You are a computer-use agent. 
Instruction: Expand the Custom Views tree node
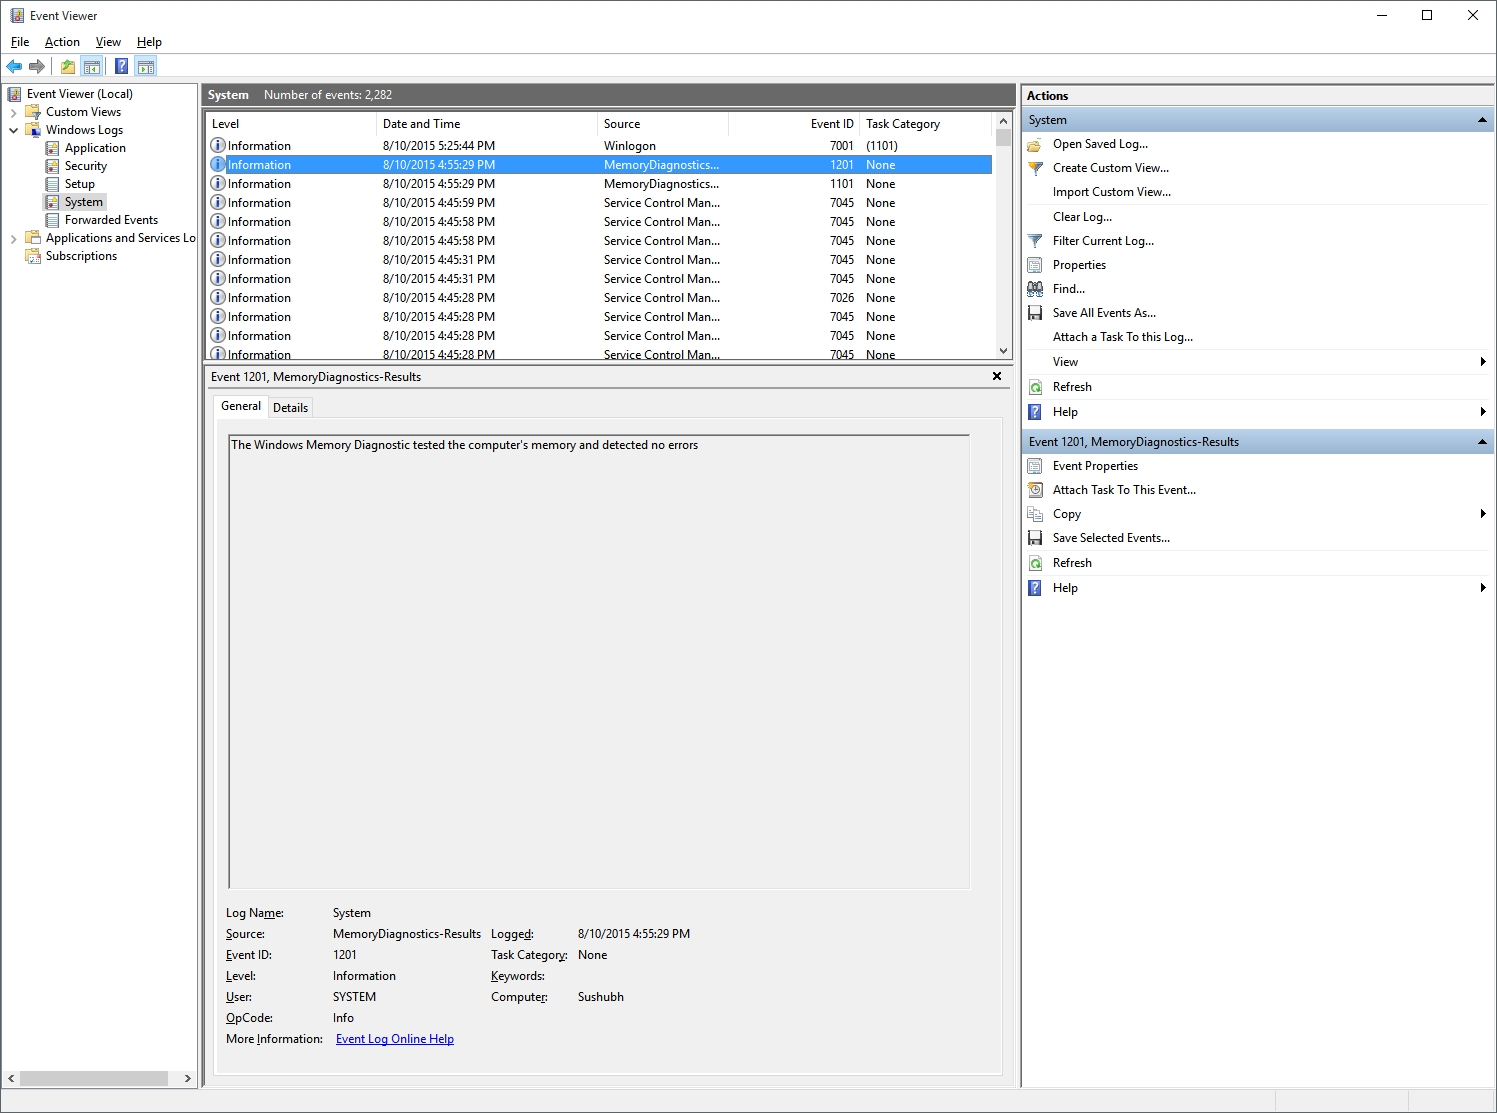13,112
